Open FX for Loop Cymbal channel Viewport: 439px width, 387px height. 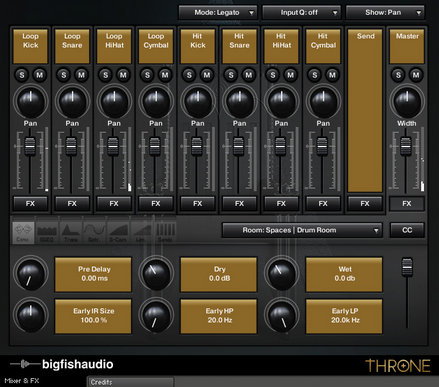pos(156,203)
